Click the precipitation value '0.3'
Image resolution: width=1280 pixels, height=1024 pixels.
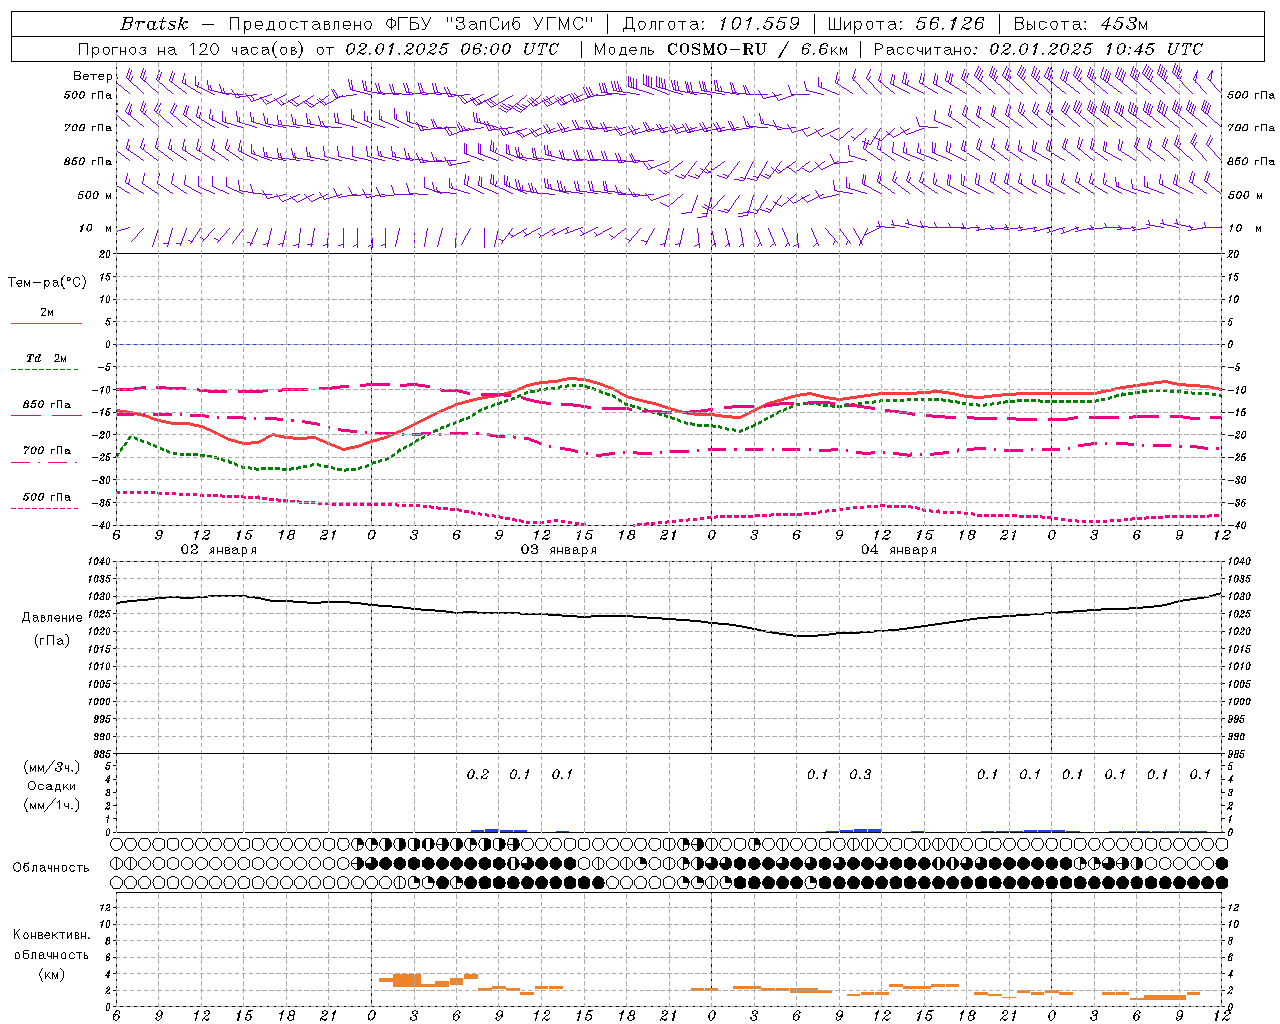click(x=860, y=774)
